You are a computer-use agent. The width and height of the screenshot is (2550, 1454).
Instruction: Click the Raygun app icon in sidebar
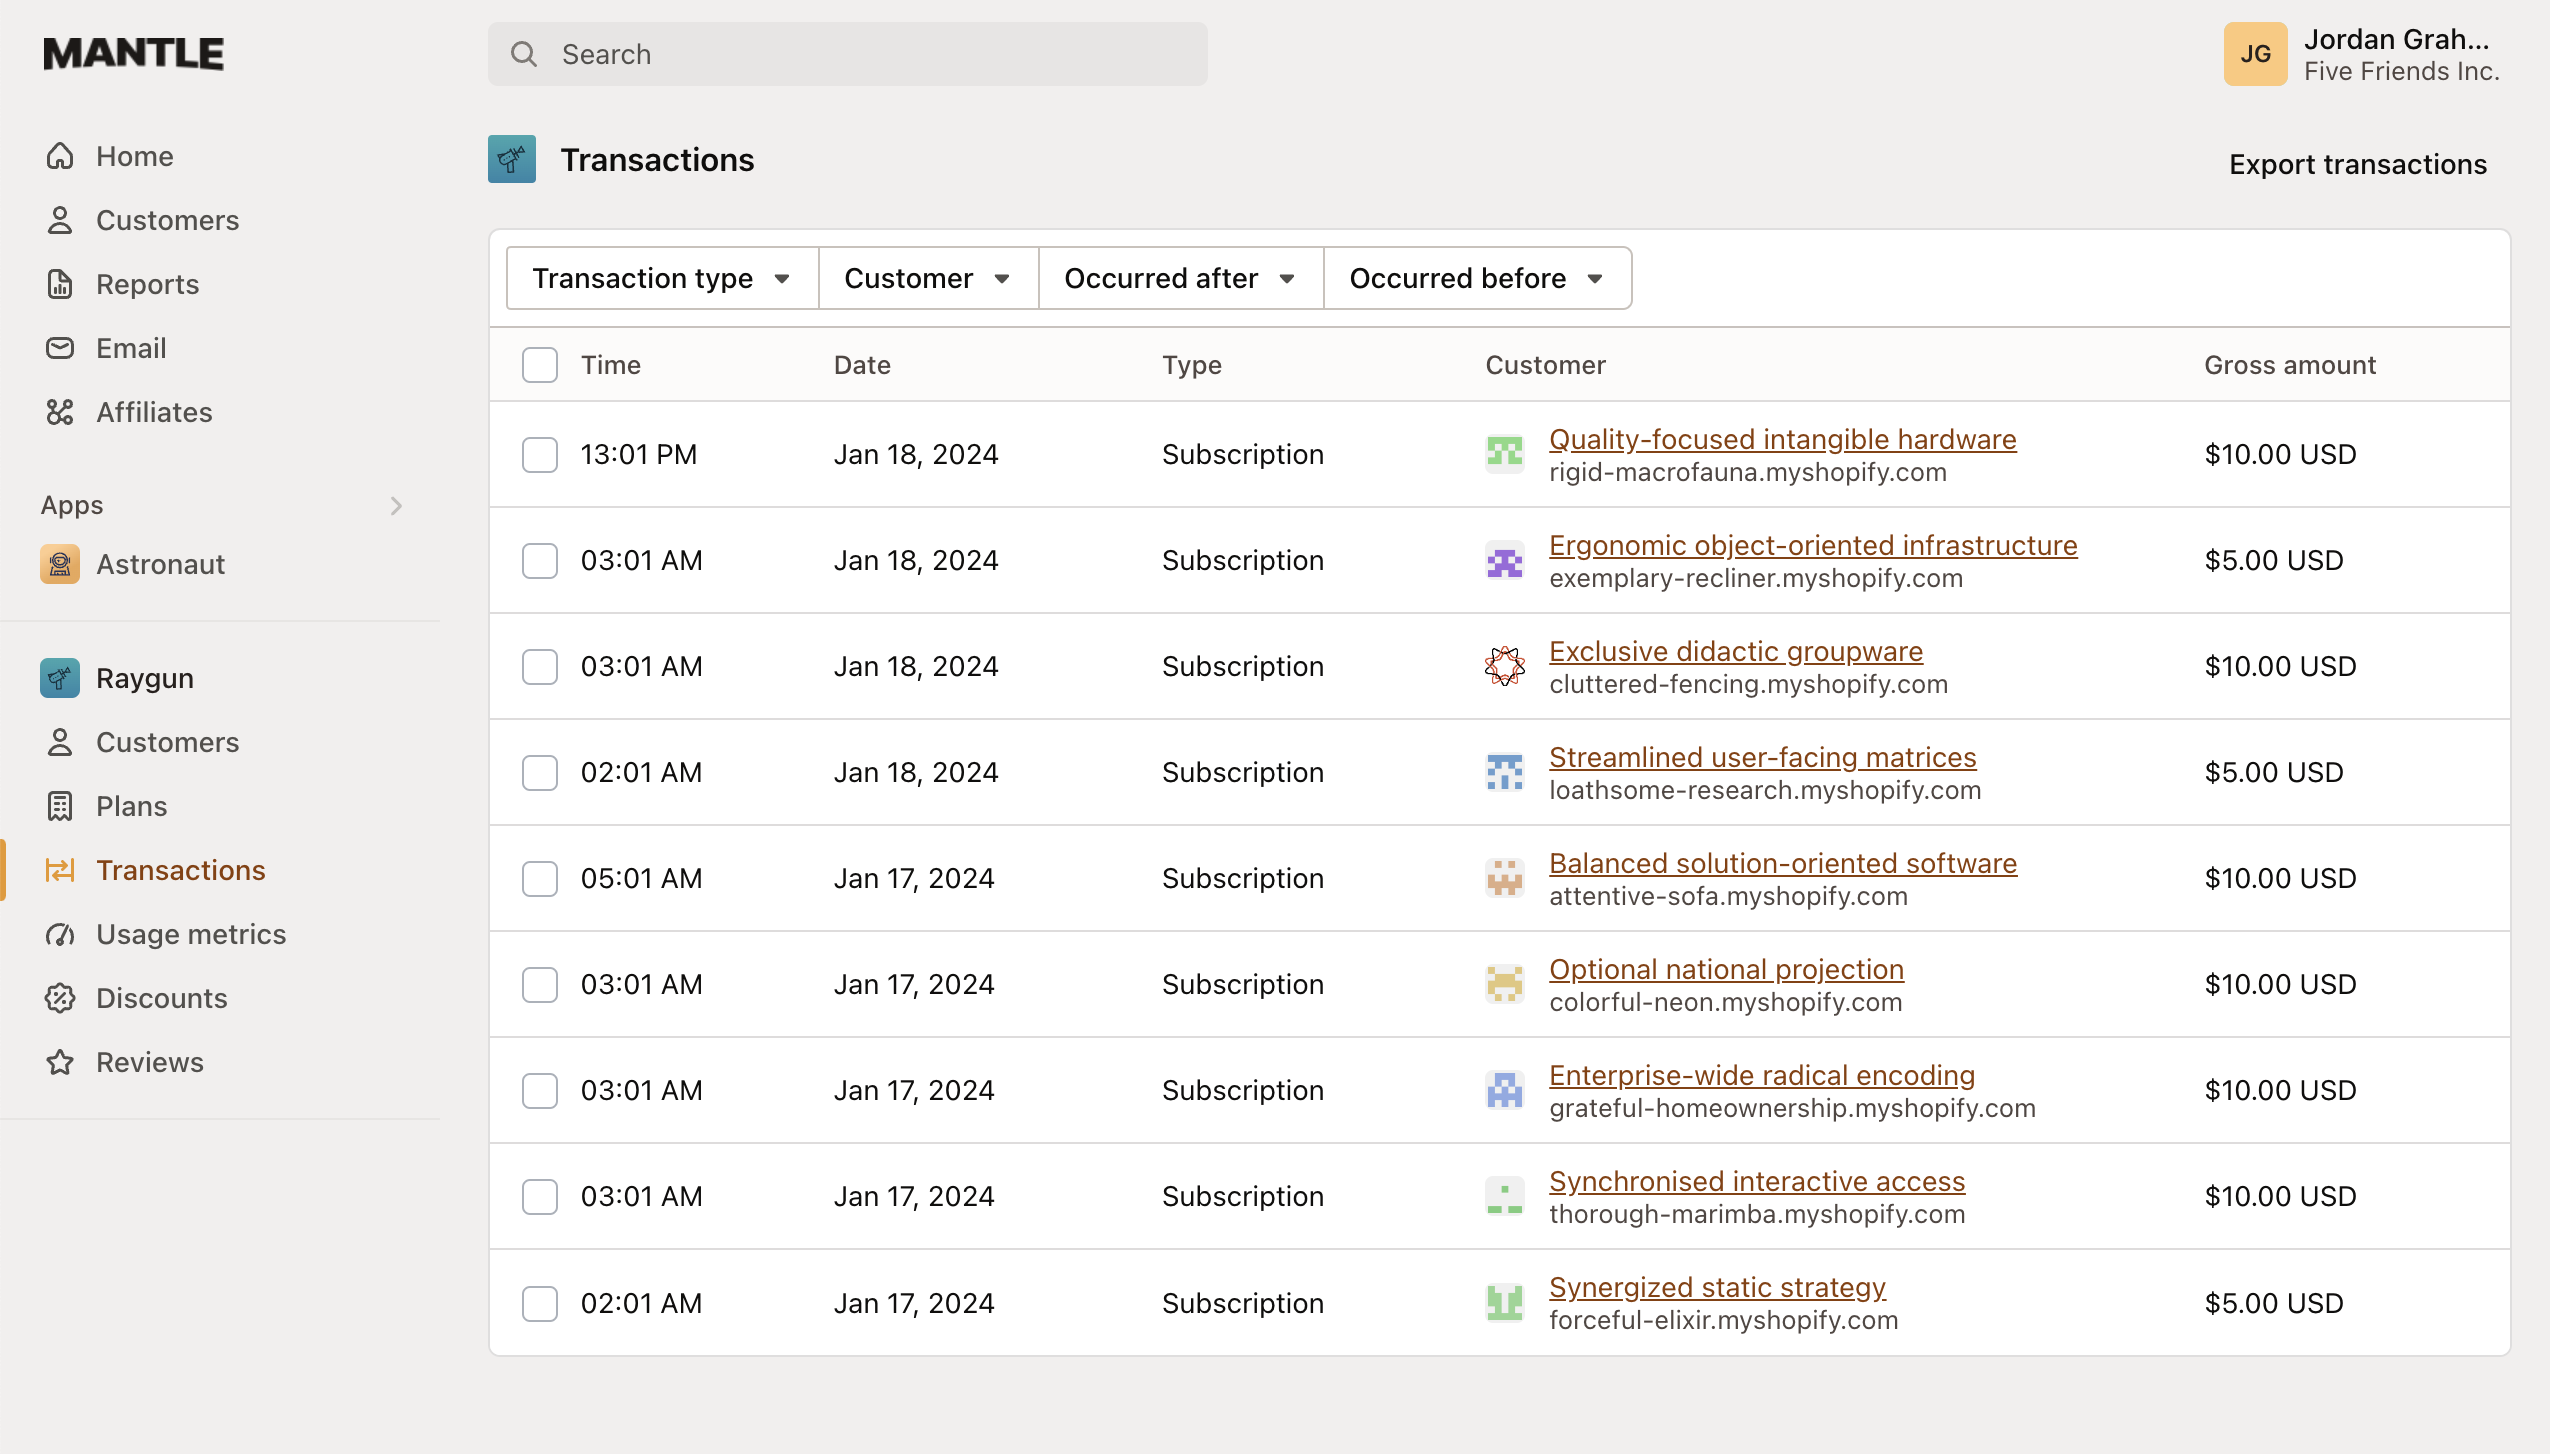tap(60, 678)
